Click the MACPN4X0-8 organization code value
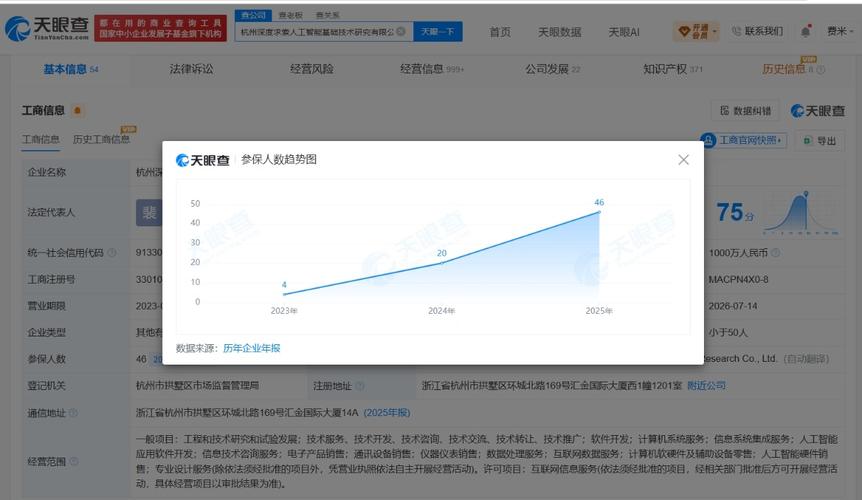Image resolution: width=862 pixels, height=500 pixels. 738,279
